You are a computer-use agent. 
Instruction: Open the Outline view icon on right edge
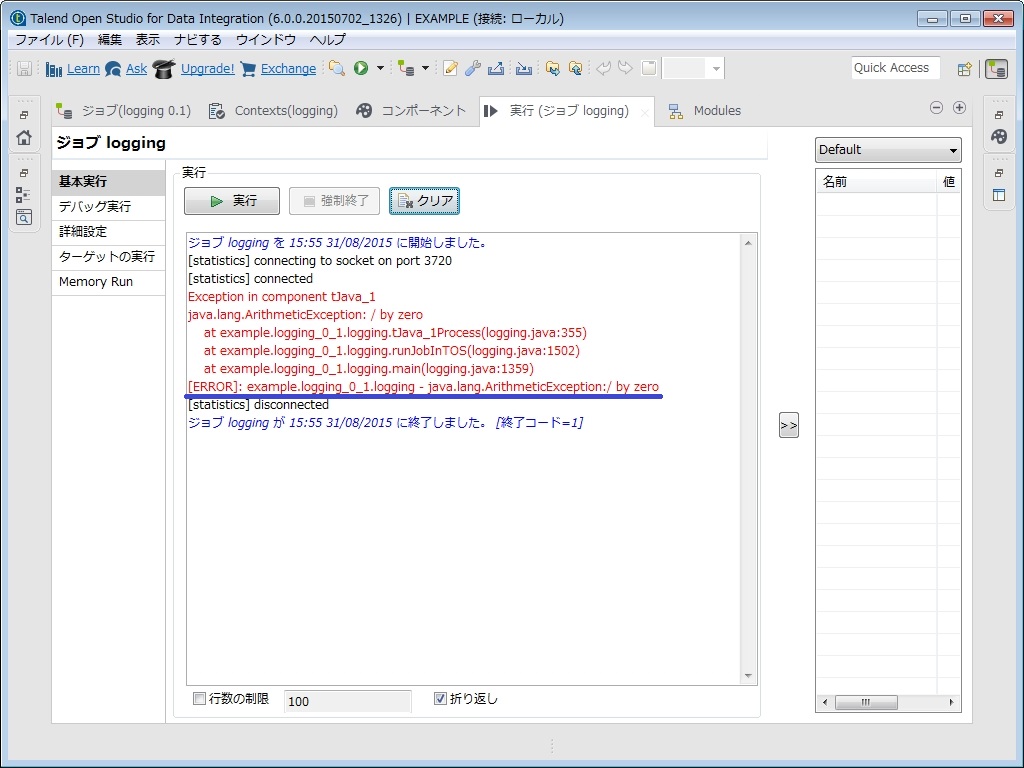click(x=999, y=193)
